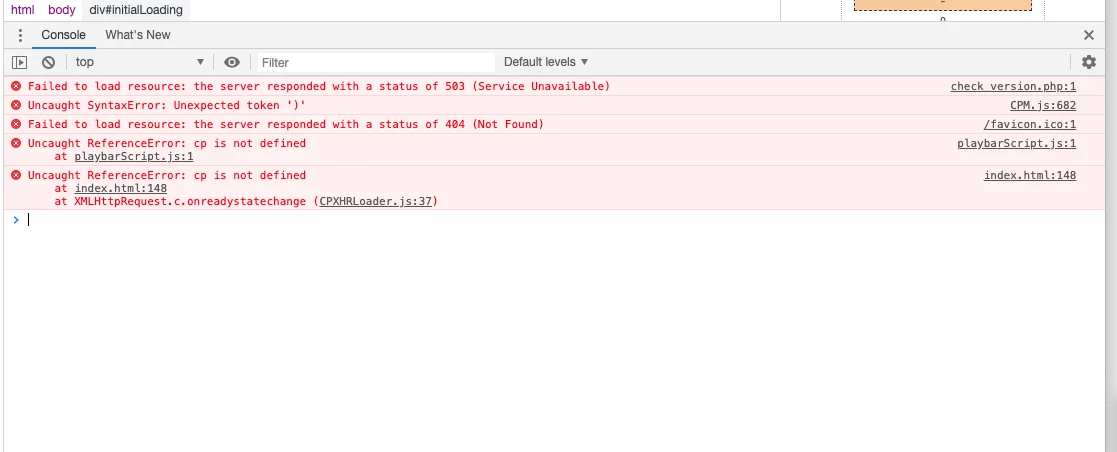The width and height of the screenshot is (1117, 452).
Task: Select html in the breadcrumb bar
Action: 23,10
